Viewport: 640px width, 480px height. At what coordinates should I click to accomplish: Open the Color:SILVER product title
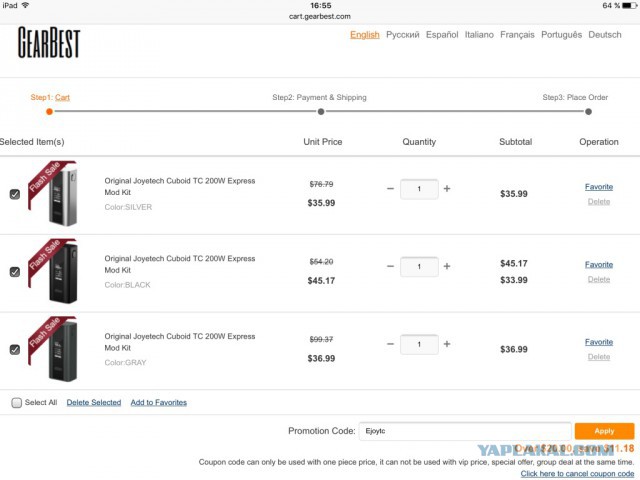(x=180, y=186)
